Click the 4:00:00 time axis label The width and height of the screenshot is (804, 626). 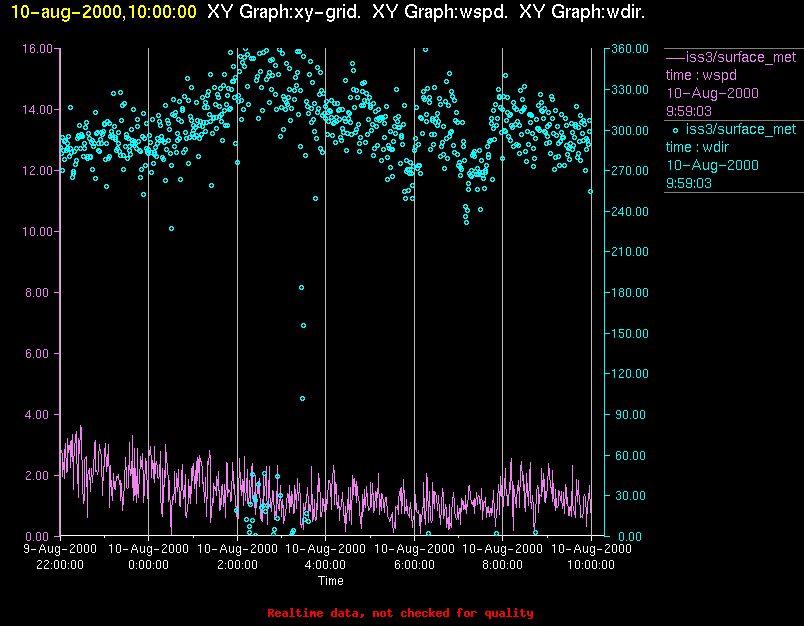[x=325, y=565]
